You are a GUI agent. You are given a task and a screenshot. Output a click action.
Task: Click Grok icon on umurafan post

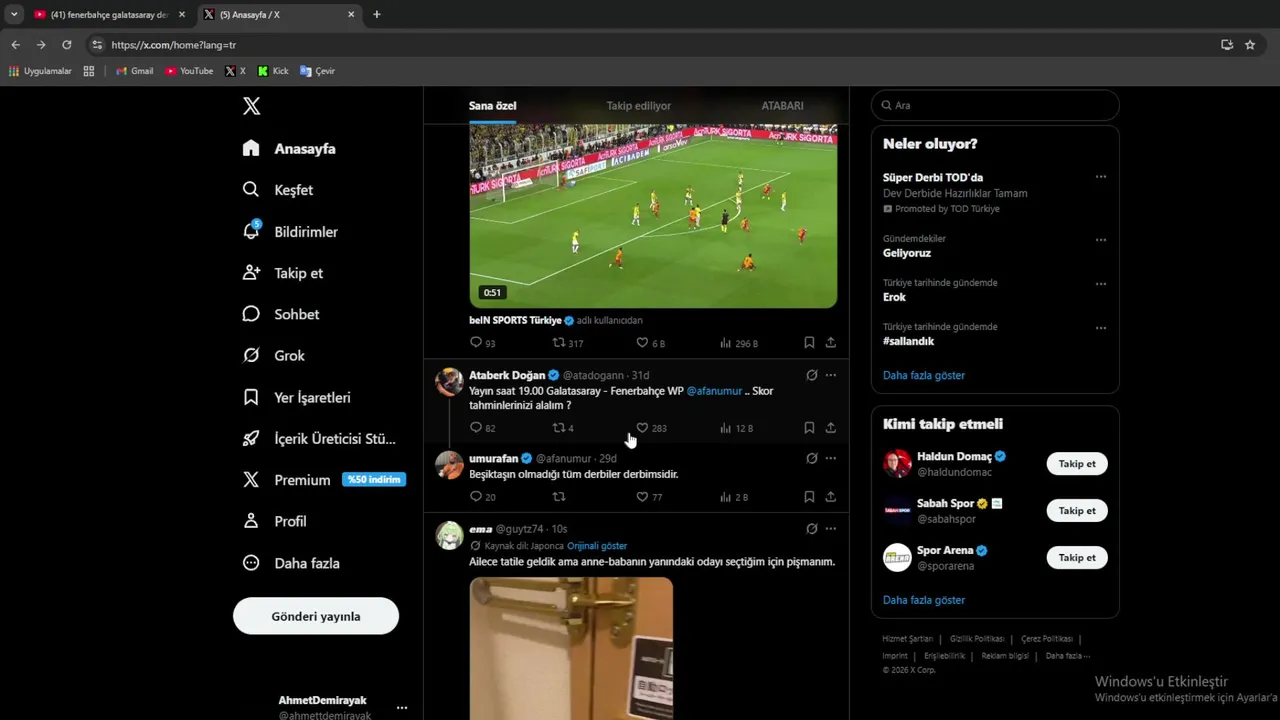click(x=812, y=458)
